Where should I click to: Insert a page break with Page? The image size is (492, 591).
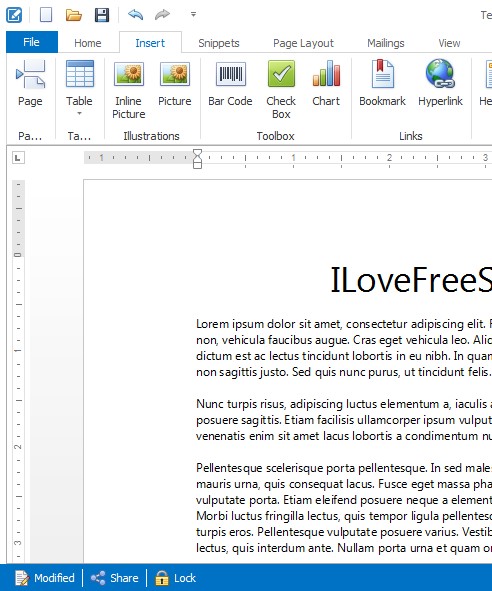coord(30,84)
